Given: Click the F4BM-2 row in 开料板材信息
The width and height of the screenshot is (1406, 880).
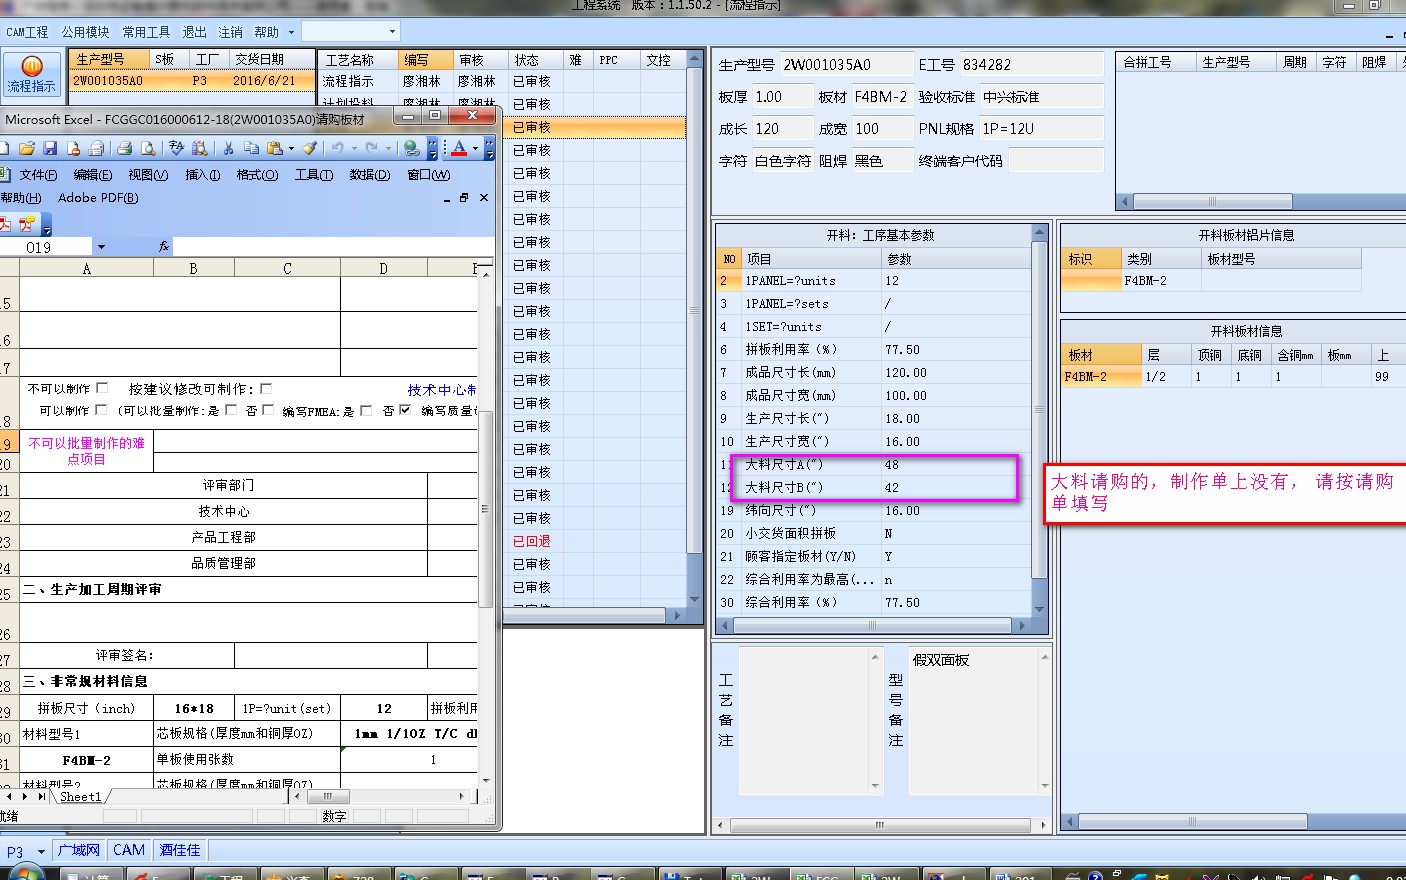Looking at the screenshot, I should [x=1234, y=377].
